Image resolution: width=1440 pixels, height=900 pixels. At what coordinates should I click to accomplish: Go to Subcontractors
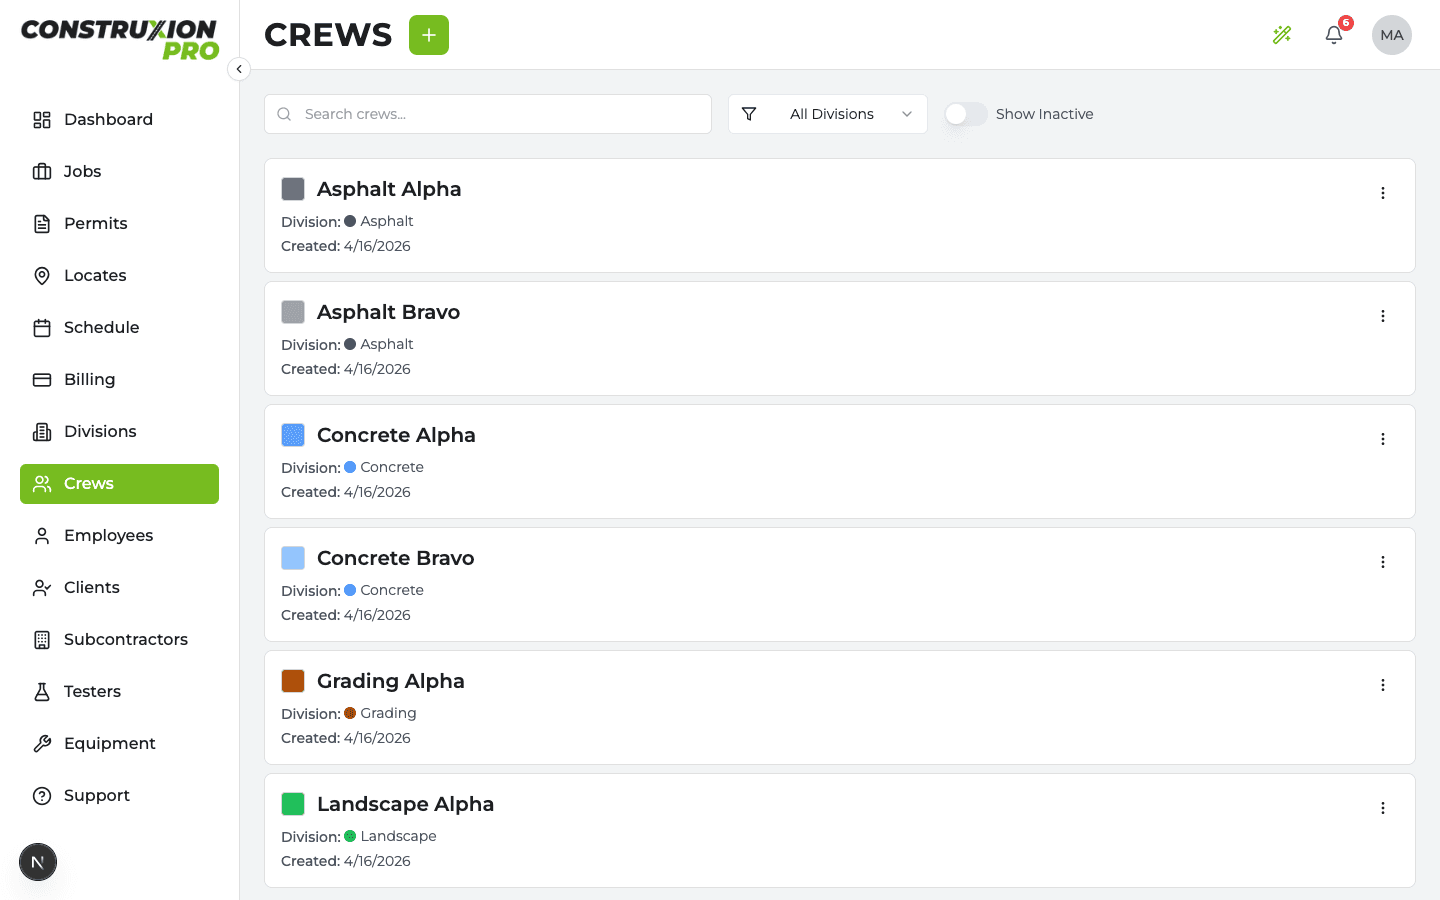click(119, 640)
